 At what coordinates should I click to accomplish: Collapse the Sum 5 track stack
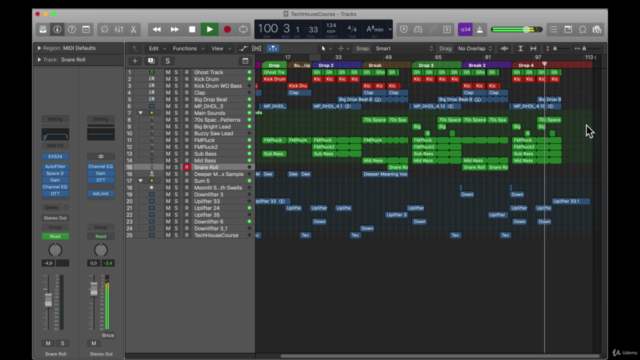(x=140, y=181)
